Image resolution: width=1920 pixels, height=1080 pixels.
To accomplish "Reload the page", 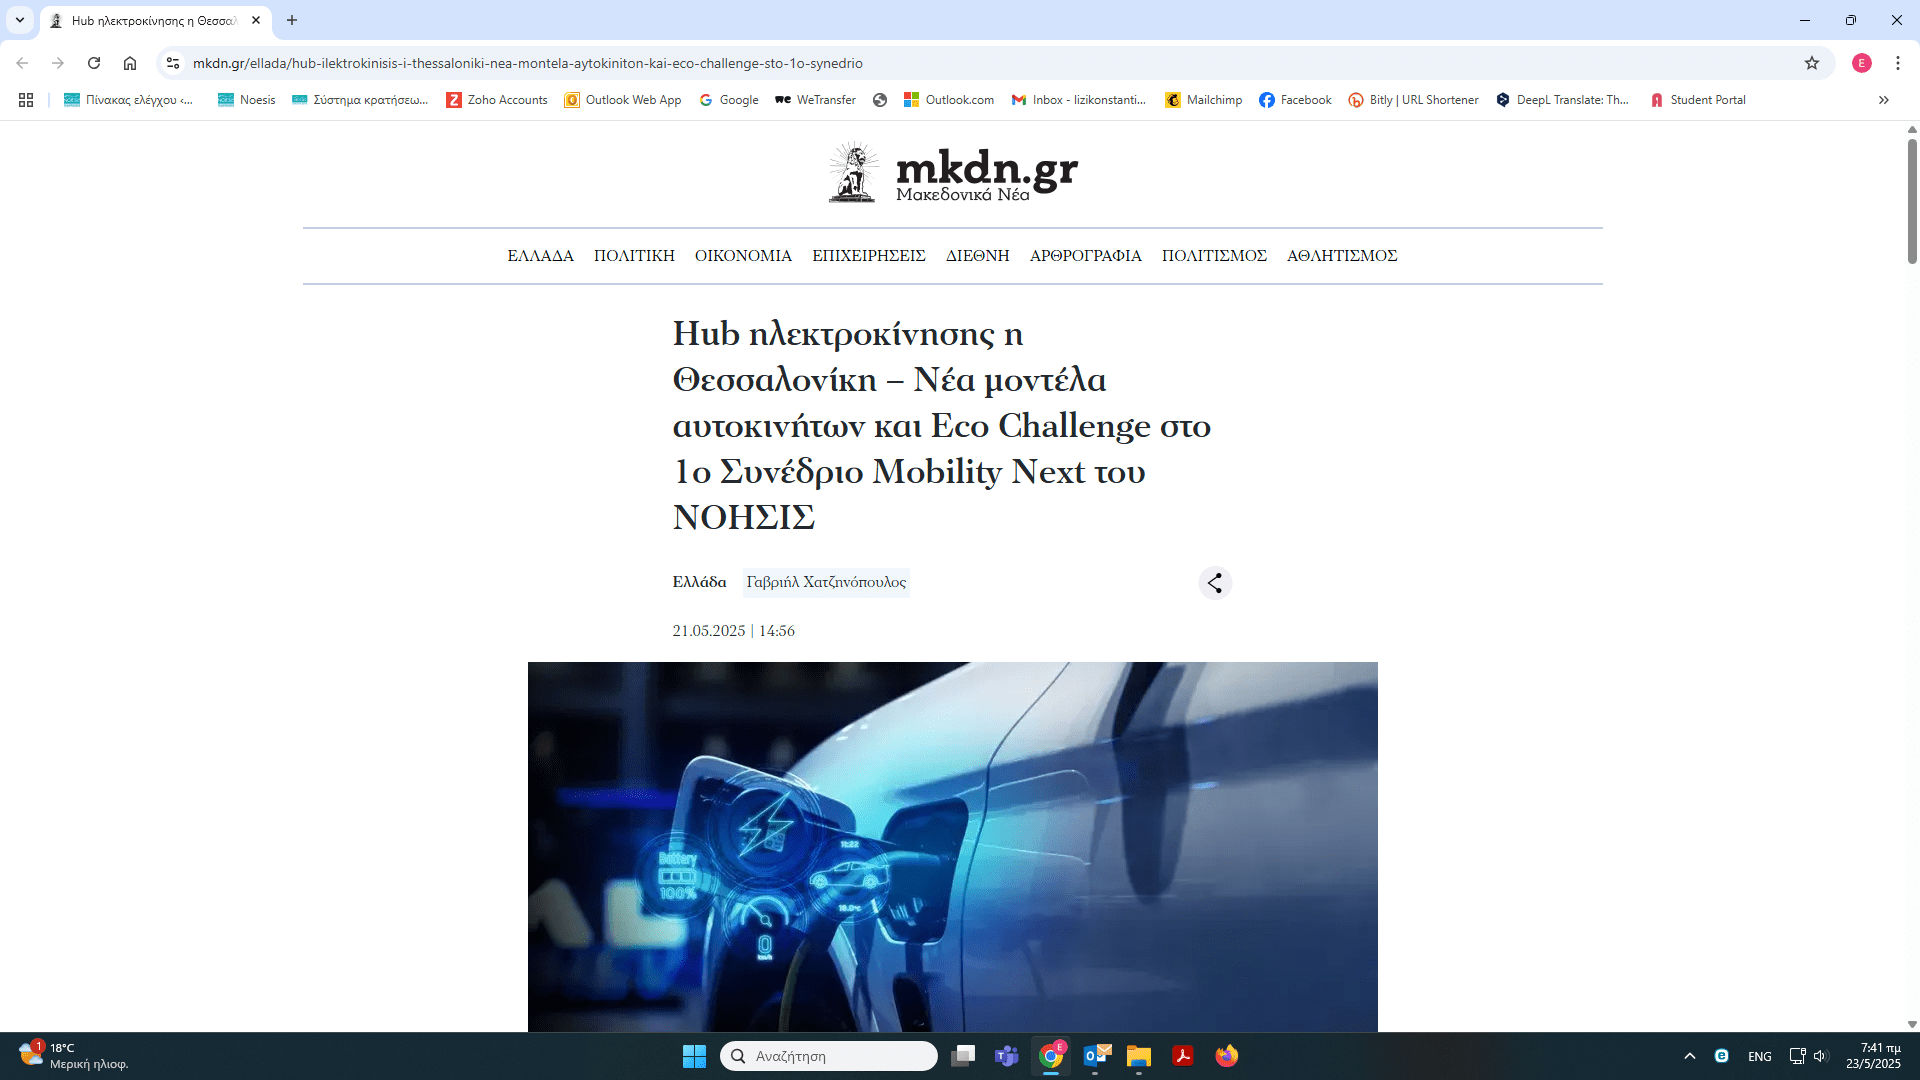I will click(x=94, y=63).
